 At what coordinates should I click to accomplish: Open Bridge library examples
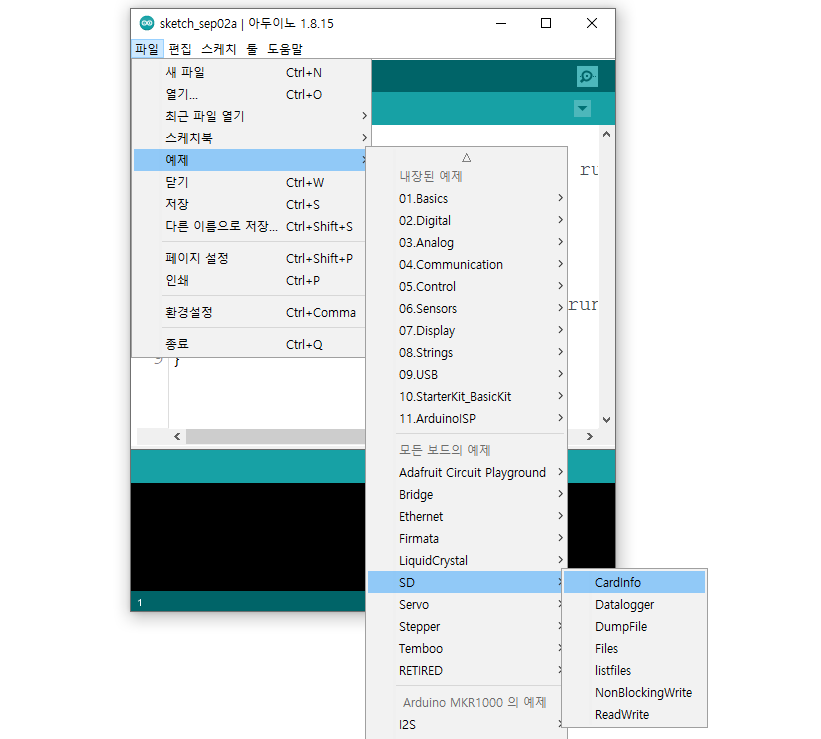point(467,494)
